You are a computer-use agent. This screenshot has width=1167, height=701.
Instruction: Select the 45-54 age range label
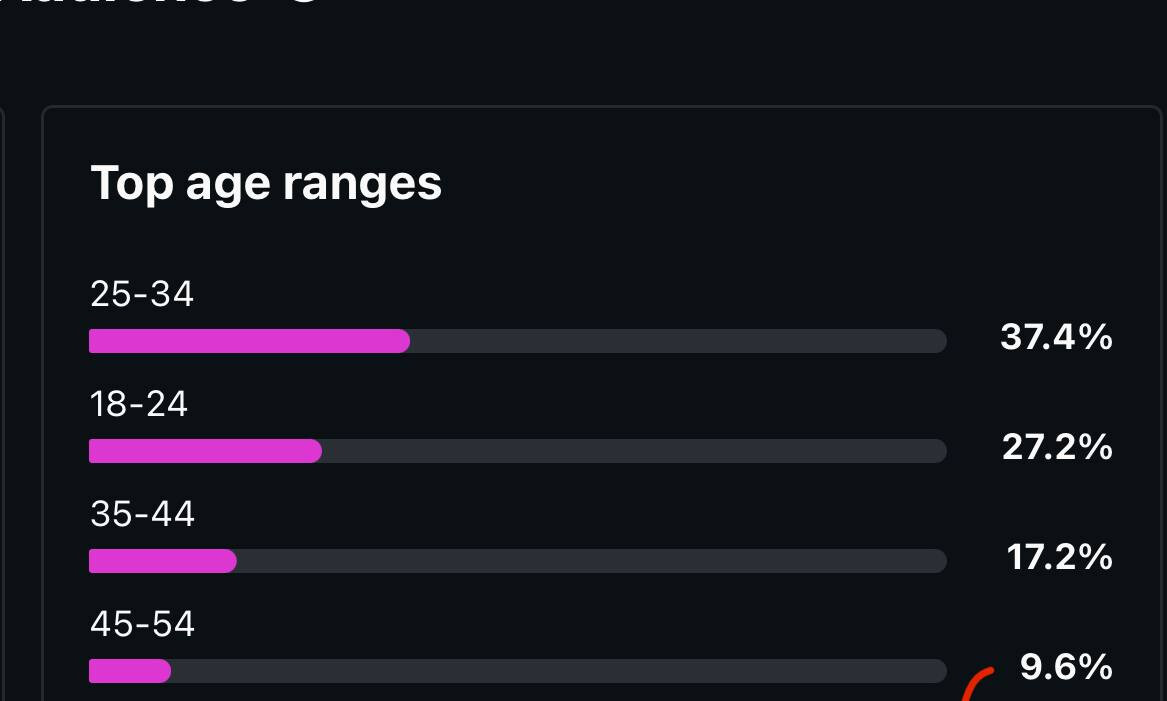click(142, 624)
